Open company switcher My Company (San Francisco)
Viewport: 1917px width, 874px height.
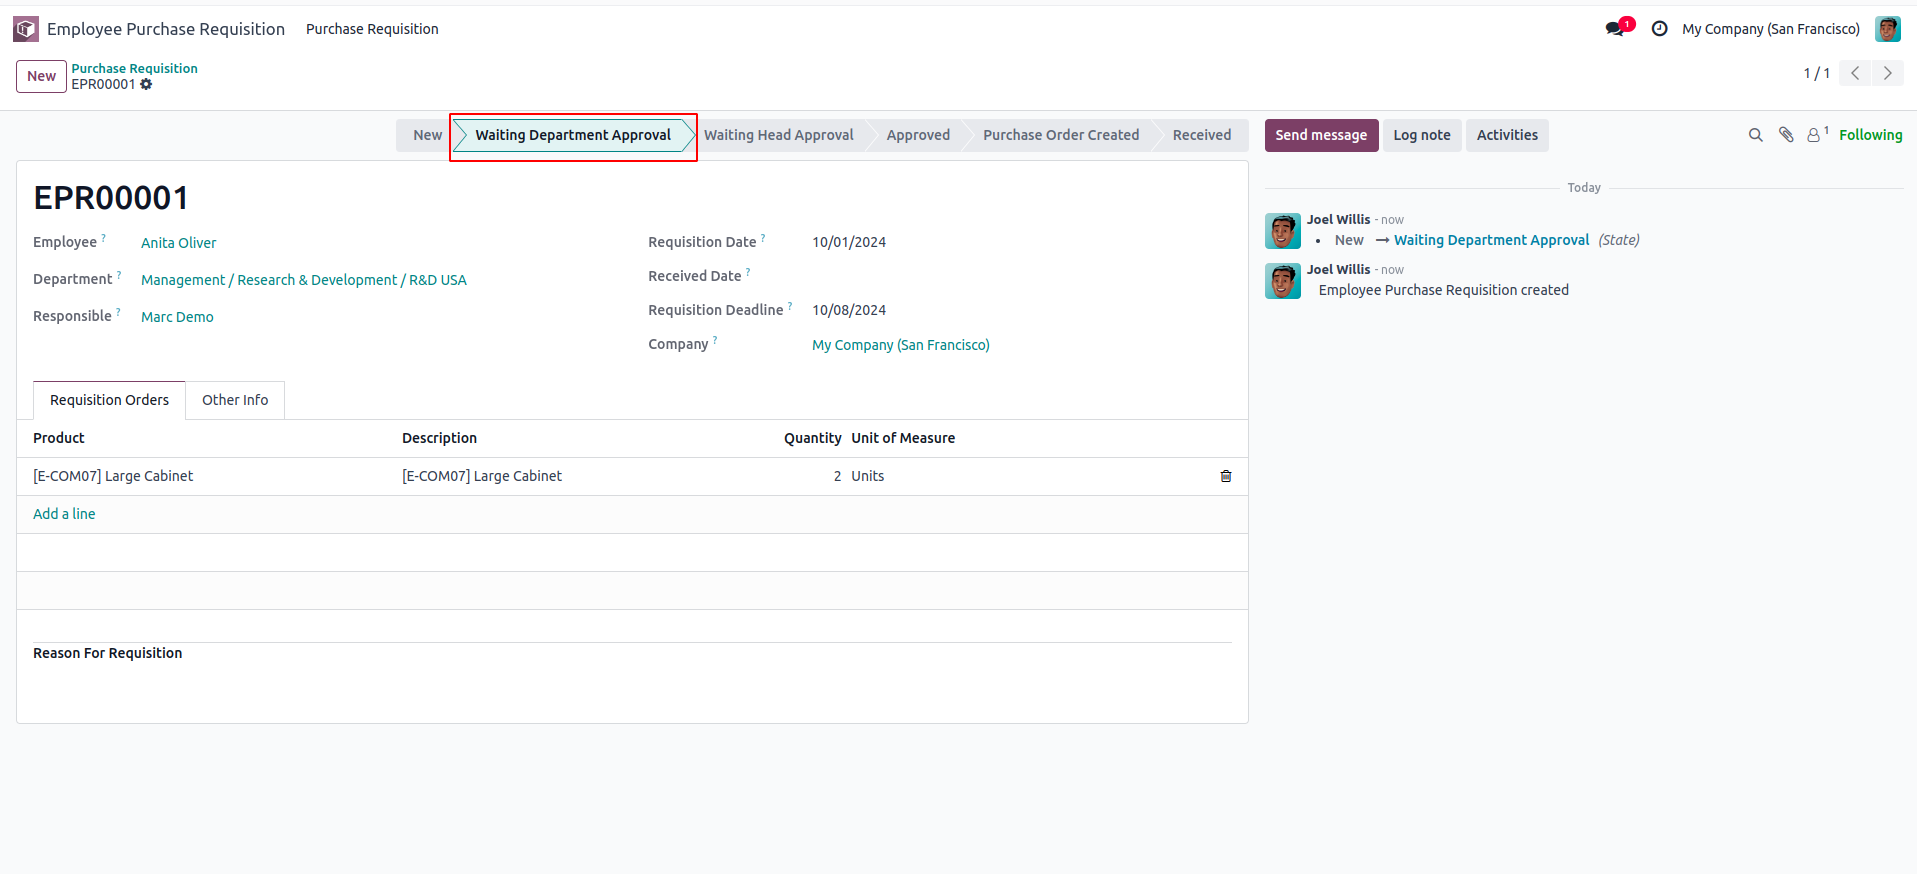click(1770, 29)
